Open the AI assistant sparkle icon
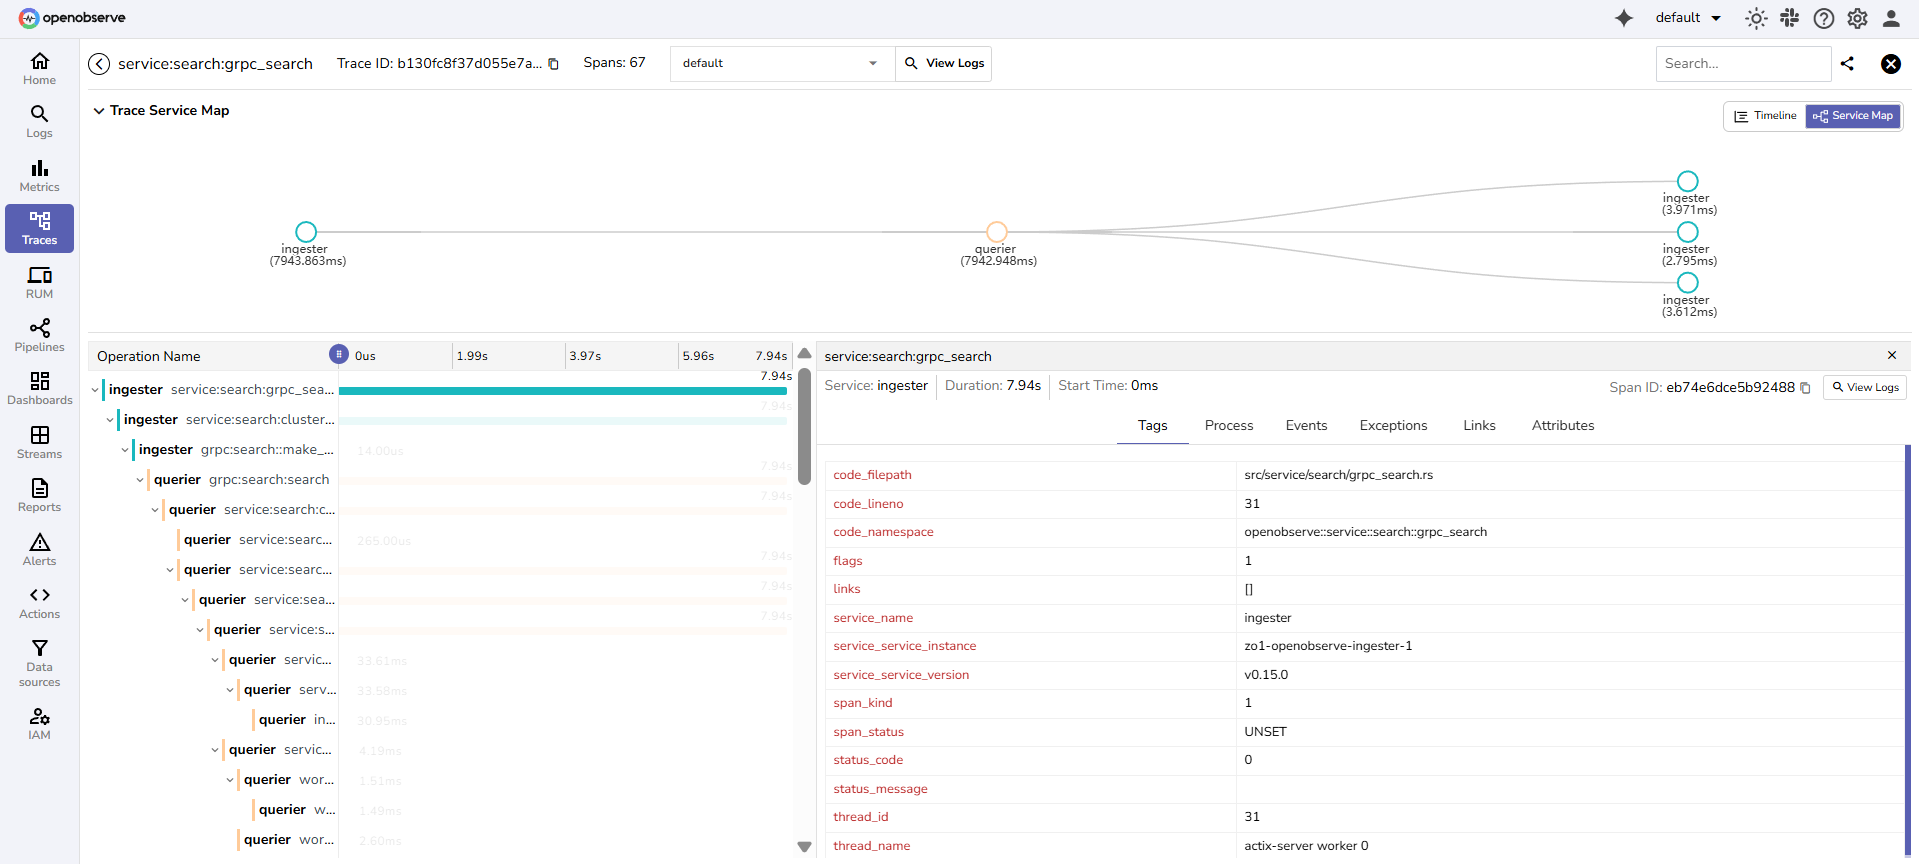This screenshot has width=1919, height=864. point(1624,18)
